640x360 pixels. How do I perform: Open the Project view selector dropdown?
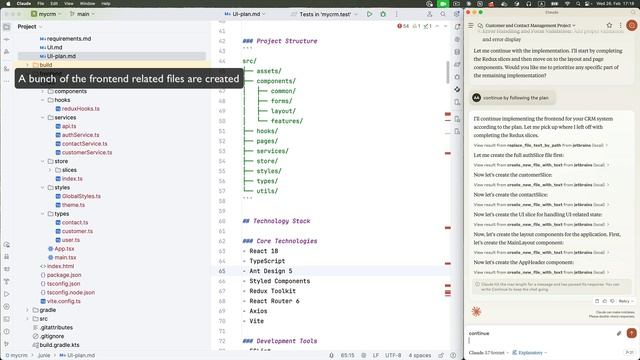tap(30, 27)
